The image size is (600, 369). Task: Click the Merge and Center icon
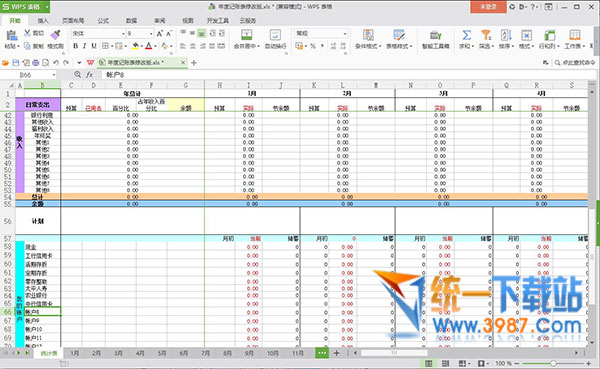[247, 35]
